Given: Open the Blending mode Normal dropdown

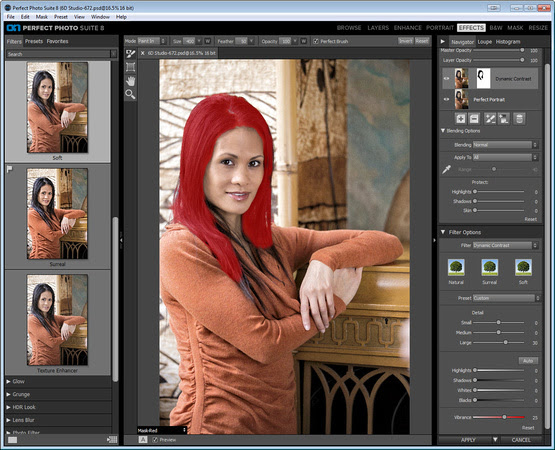Looking at the screenshot, I should click(505, 145).
